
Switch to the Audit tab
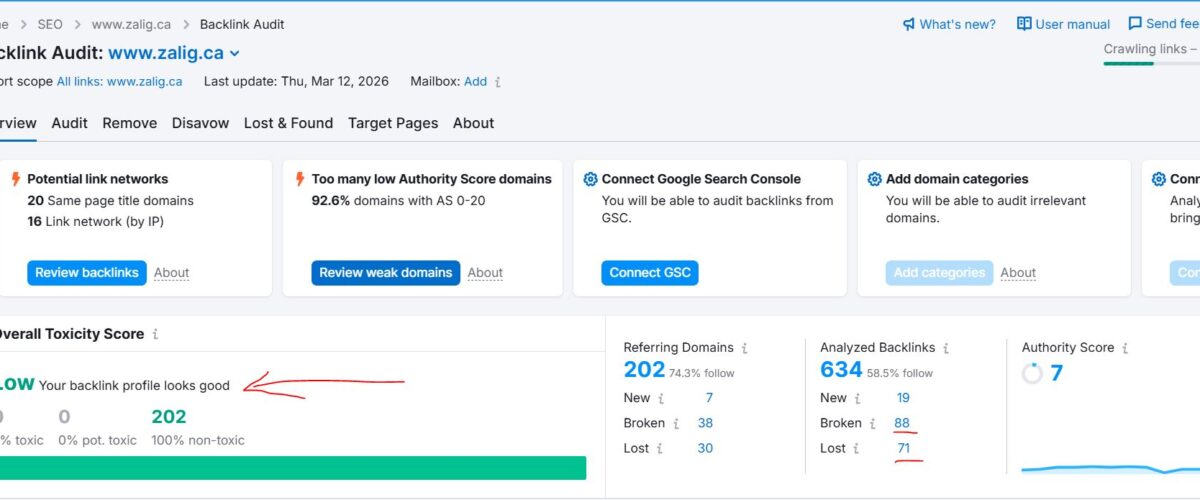(x=70, y=123)
